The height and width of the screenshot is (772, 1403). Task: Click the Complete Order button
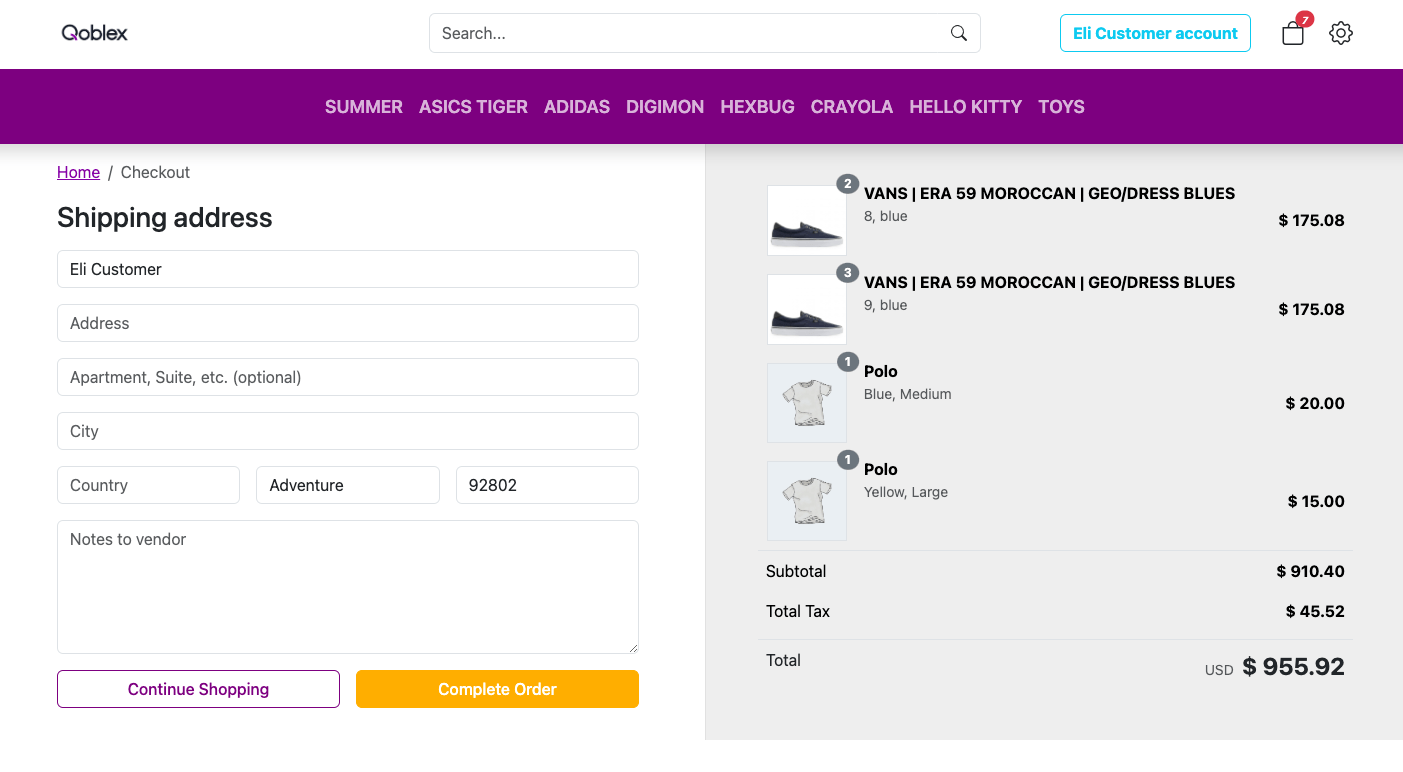click(497, 689)
